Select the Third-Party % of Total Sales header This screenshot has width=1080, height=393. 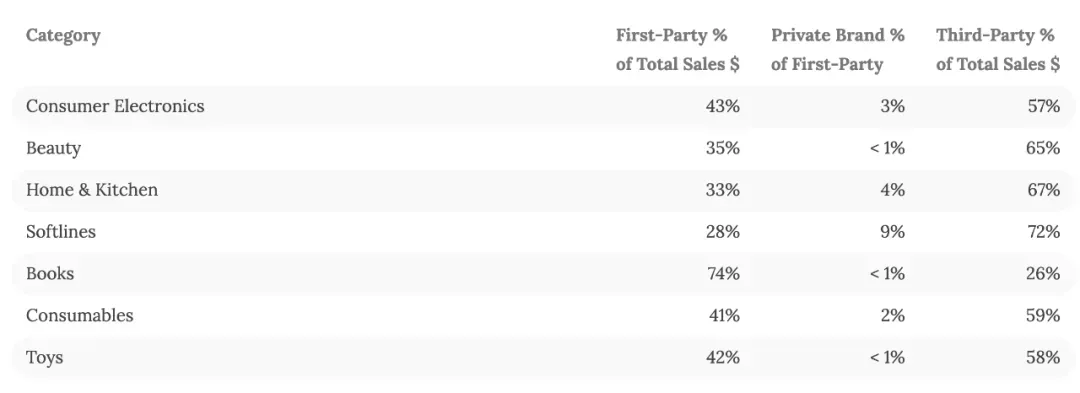tap(998, 50)
